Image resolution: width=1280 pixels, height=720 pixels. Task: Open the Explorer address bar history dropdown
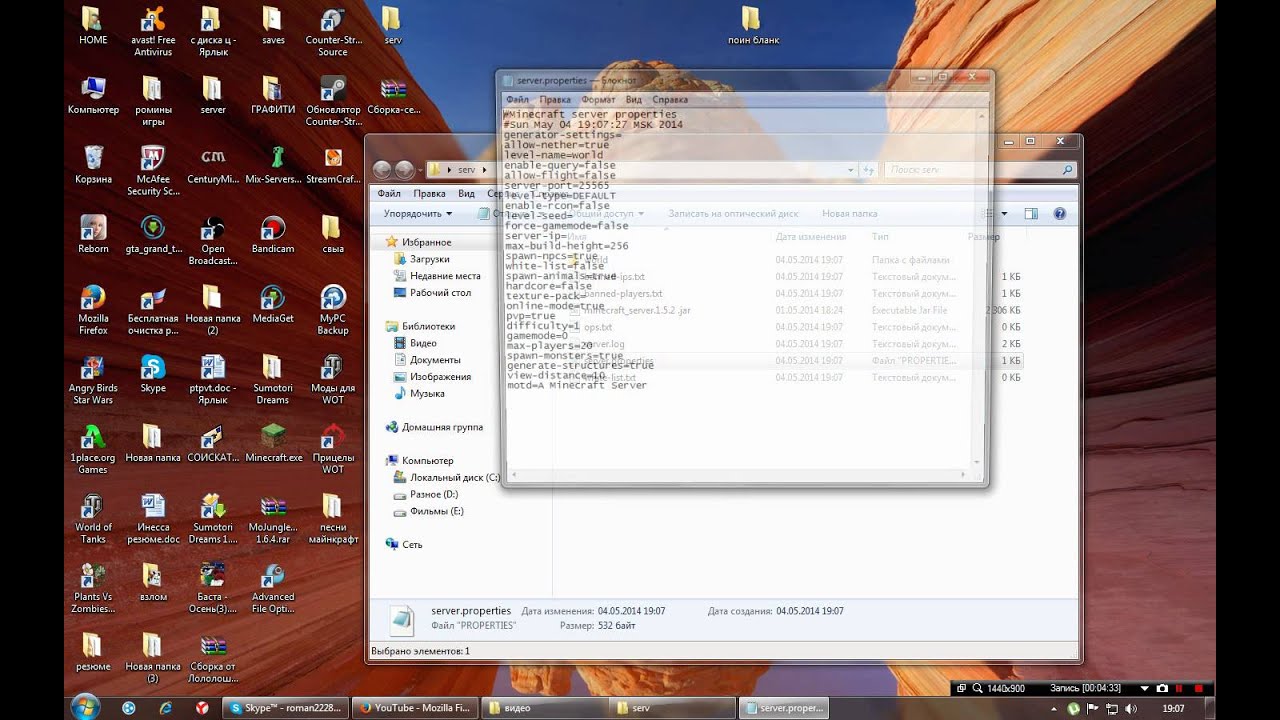tap(852, 170)
